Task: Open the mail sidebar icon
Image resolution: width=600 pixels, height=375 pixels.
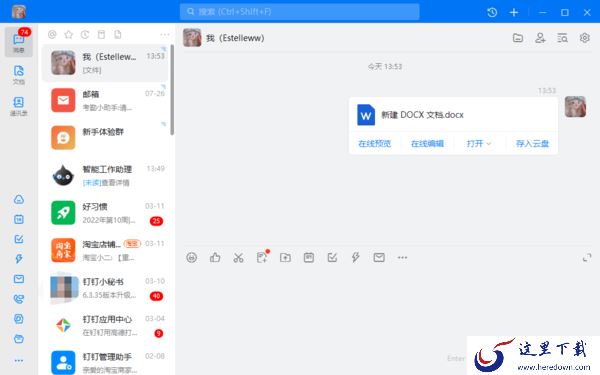Action: pos(19,279)
